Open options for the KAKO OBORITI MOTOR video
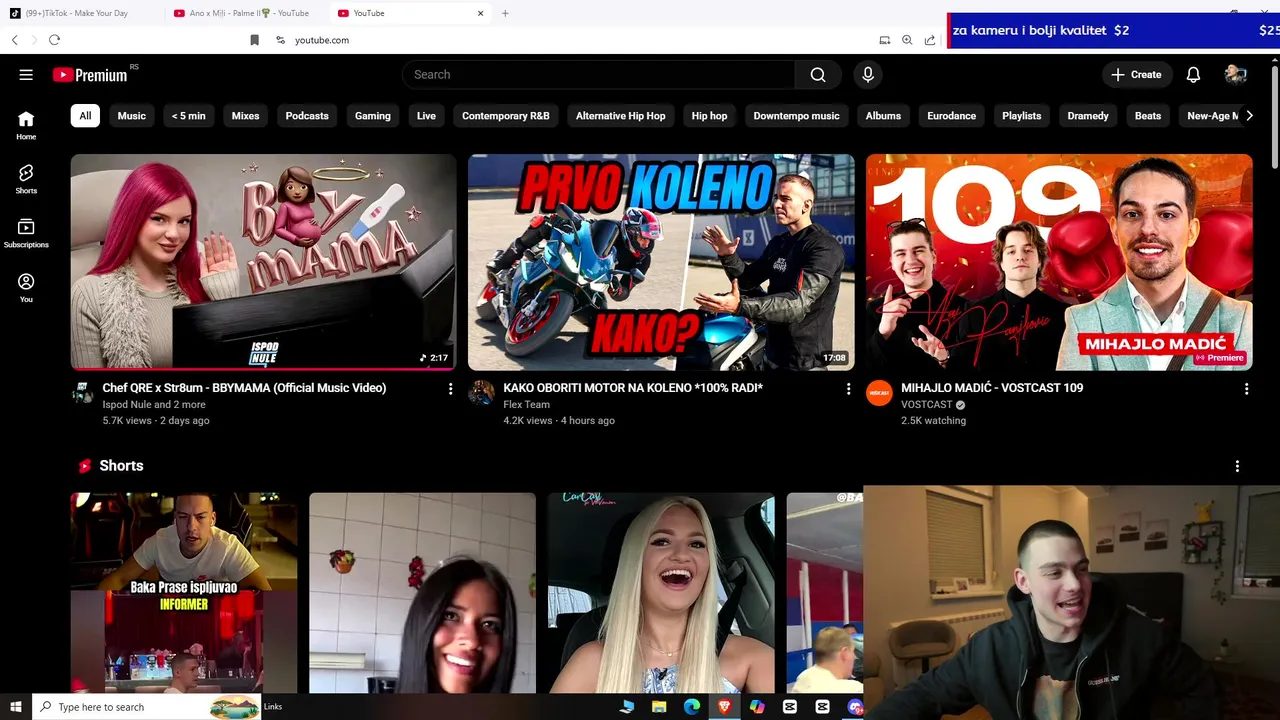1280x720 pixels. [848, 389]
